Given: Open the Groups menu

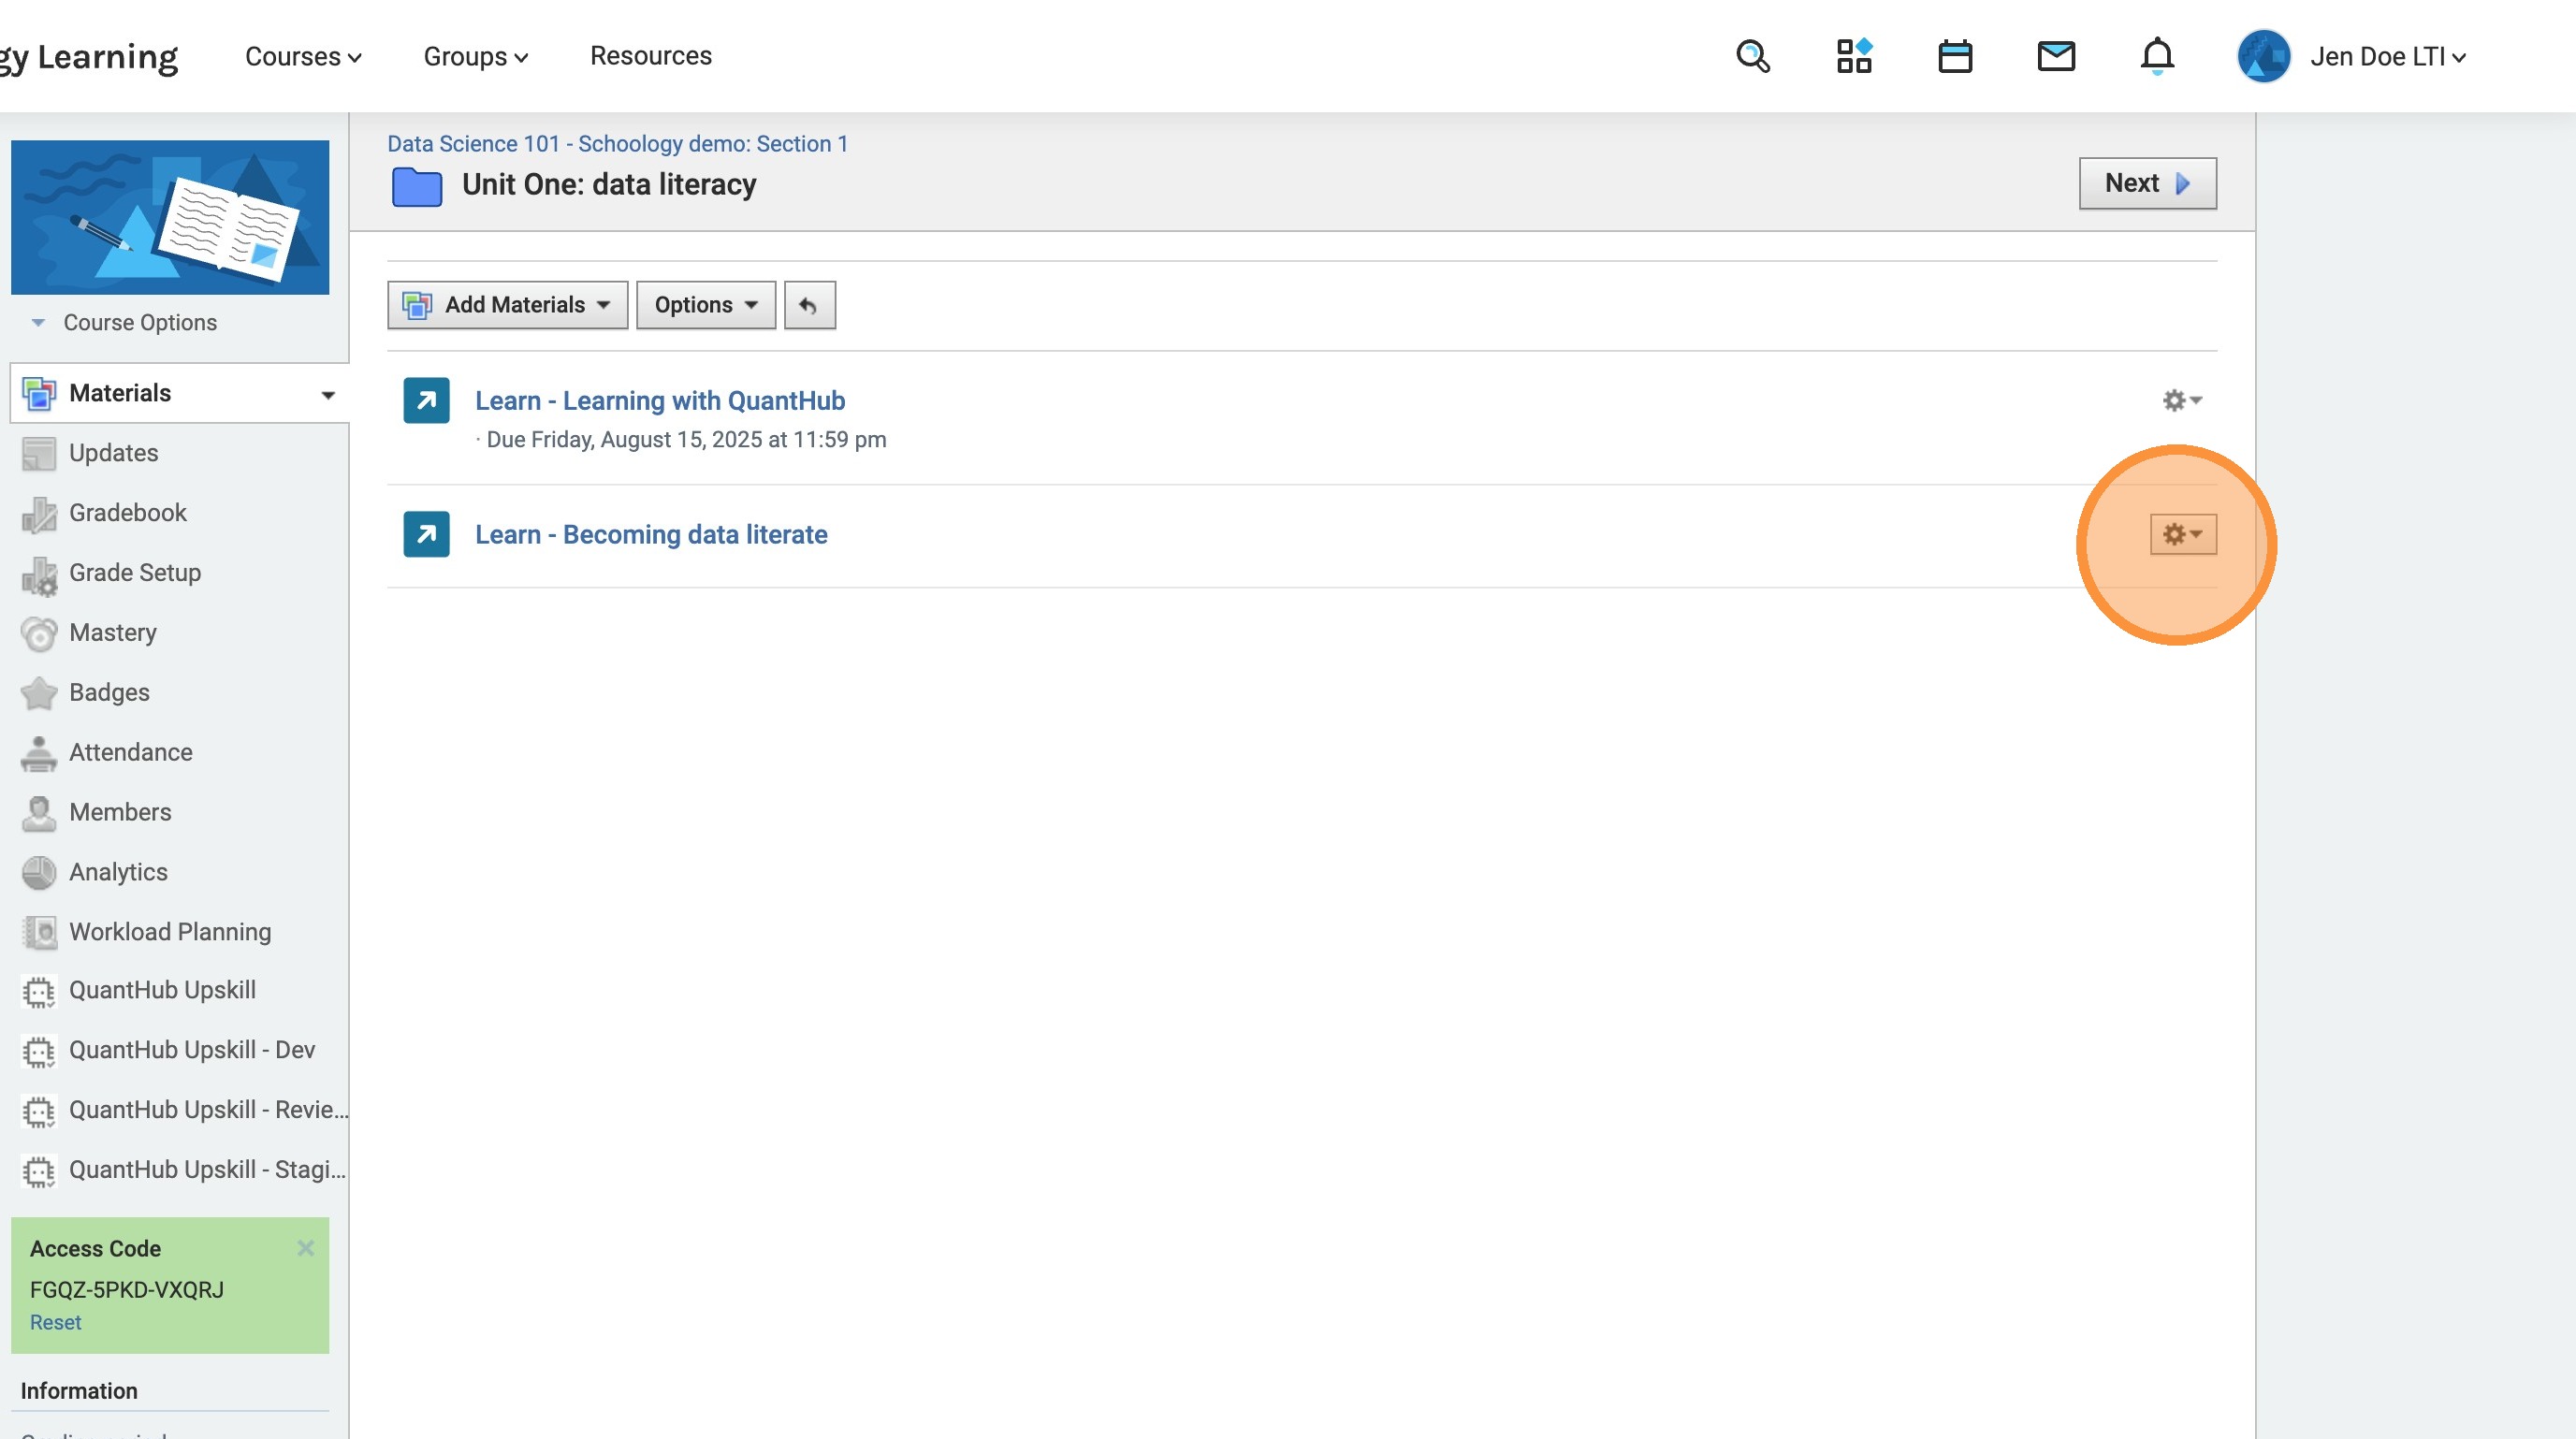Looking at the screenshot, I should point(475,56).
